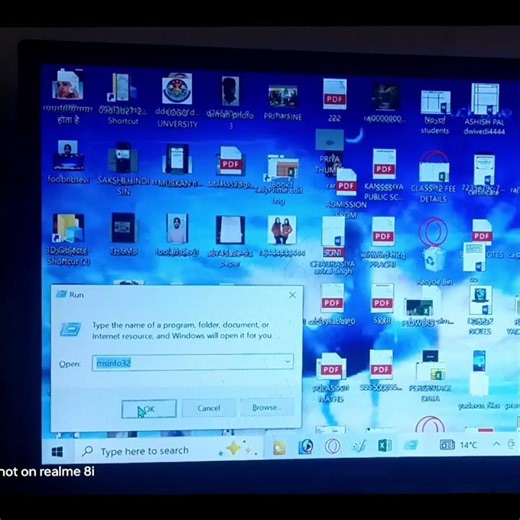The image size is (520, 520).
Task: Click the Run app taskbar icon
Action: (x=411, y=445)
